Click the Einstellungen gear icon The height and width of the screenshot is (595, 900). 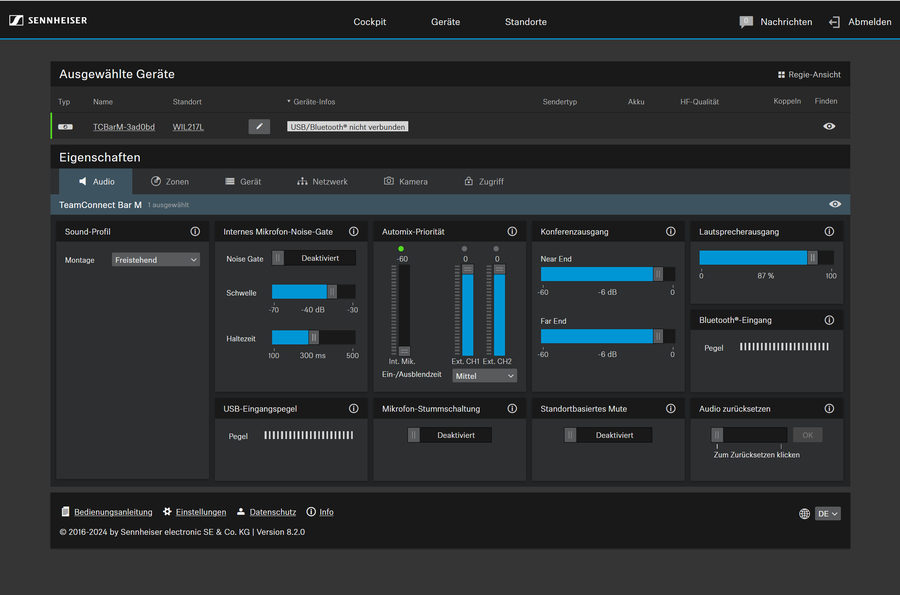[x=167, y=511]
